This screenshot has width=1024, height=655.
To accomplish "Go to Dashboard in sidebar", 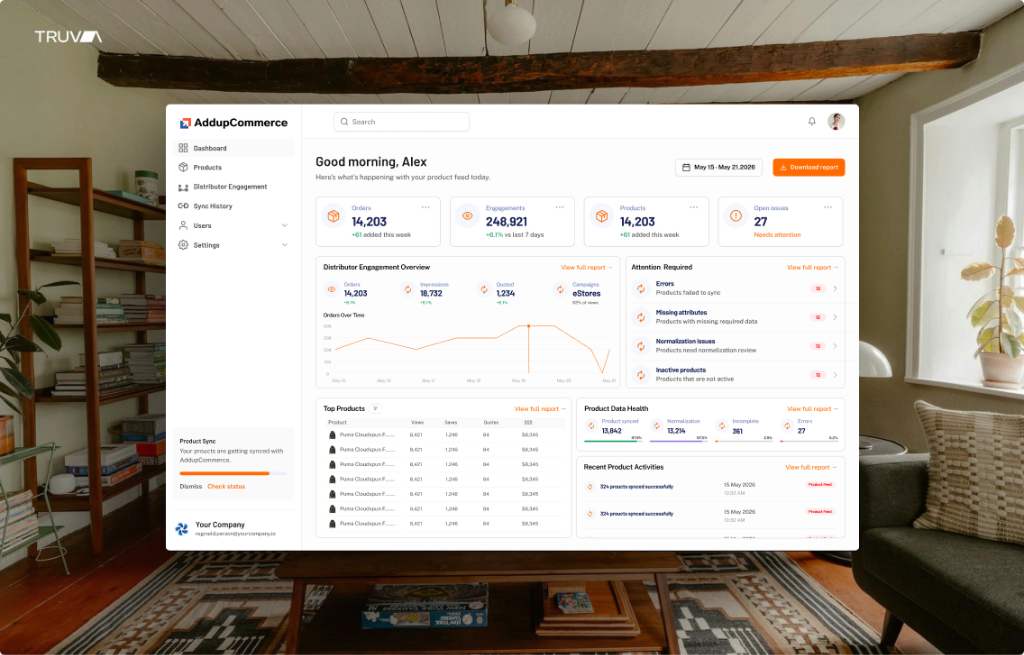I will pos(234,148).
